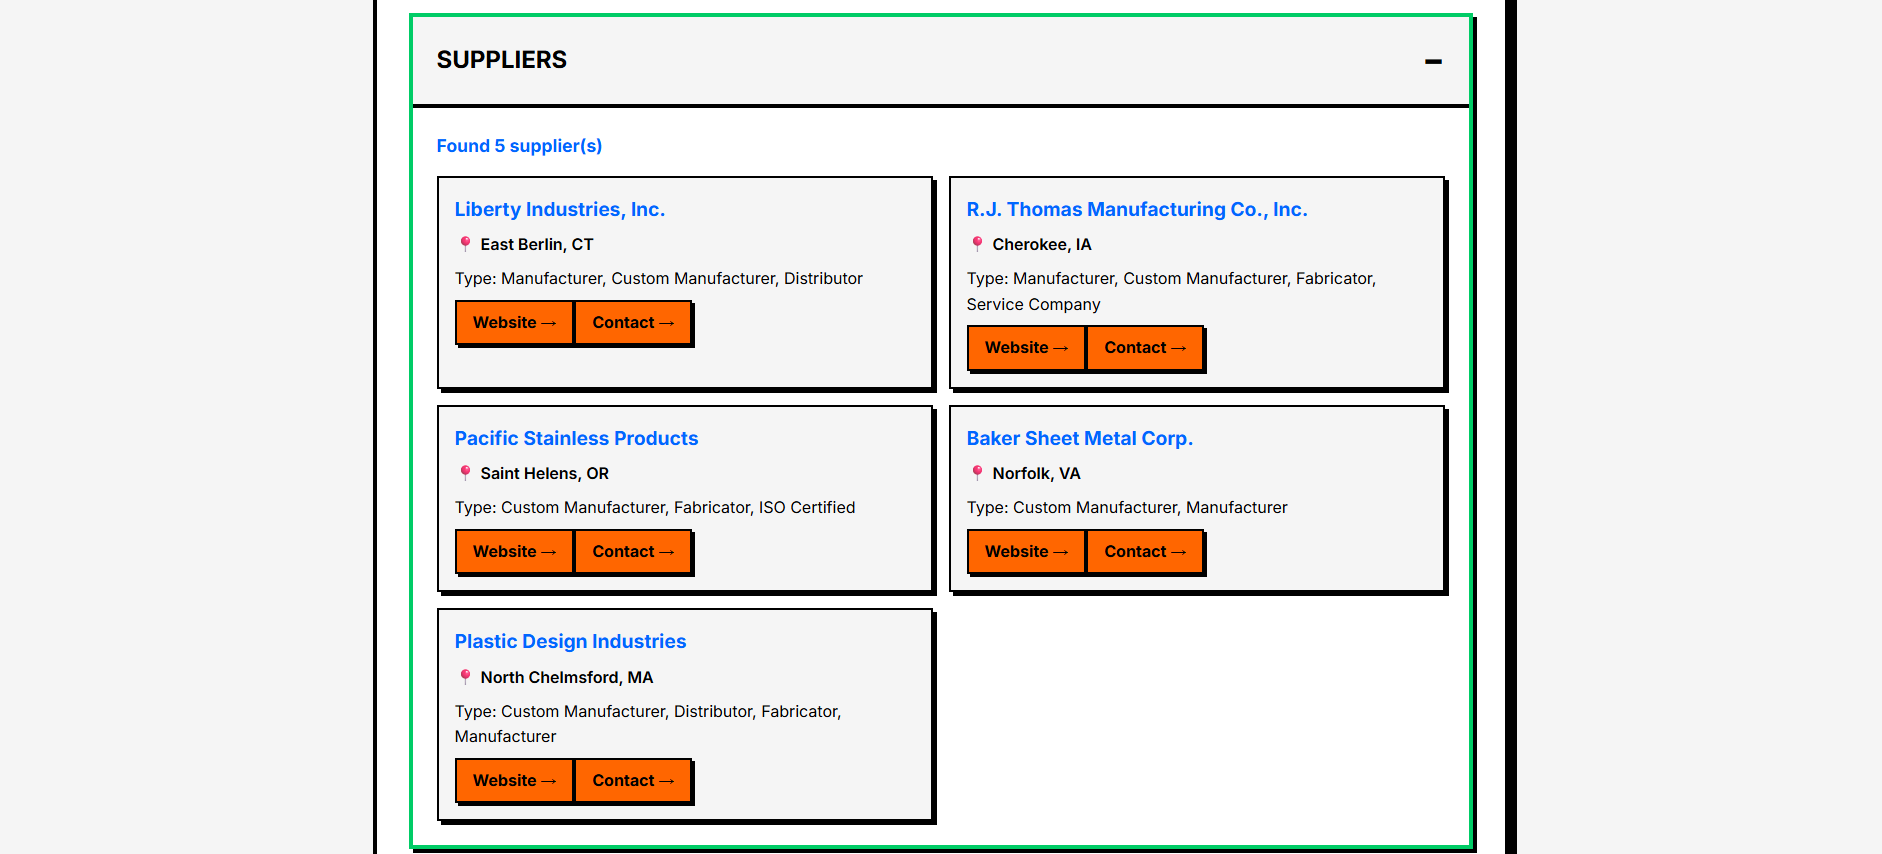
Task: Click the type line mentioning ISO Certified
Action: pos(655,507)
